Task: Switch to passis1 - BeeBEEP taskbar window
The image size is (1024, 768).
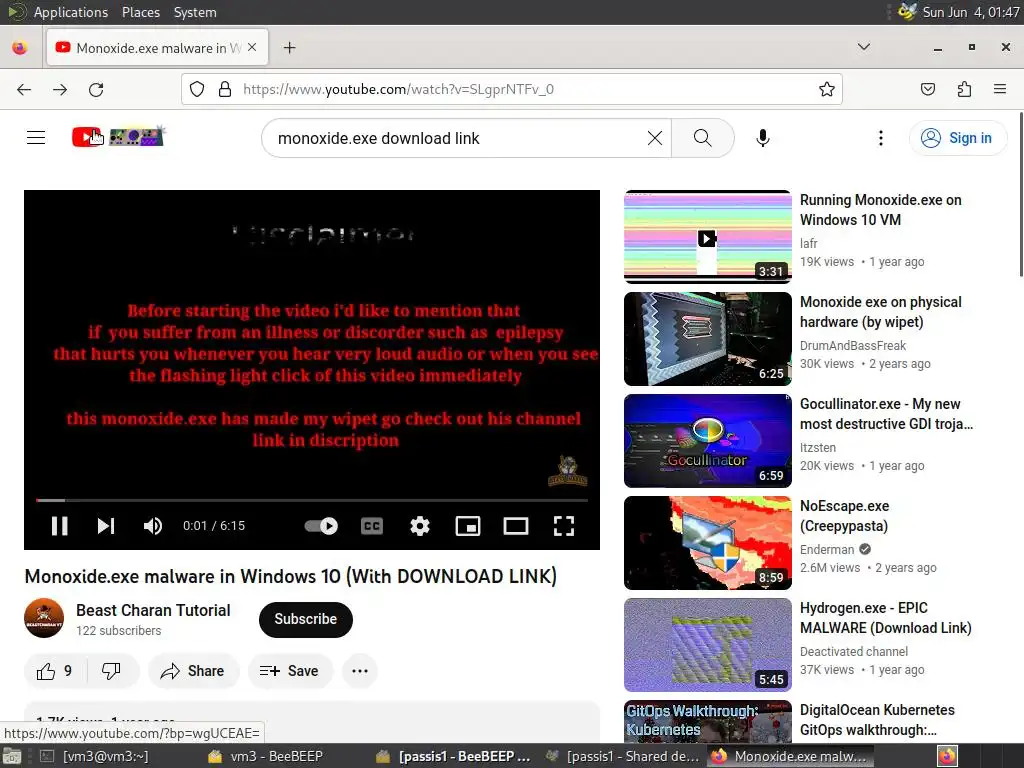Action: [x=454, y=756]
